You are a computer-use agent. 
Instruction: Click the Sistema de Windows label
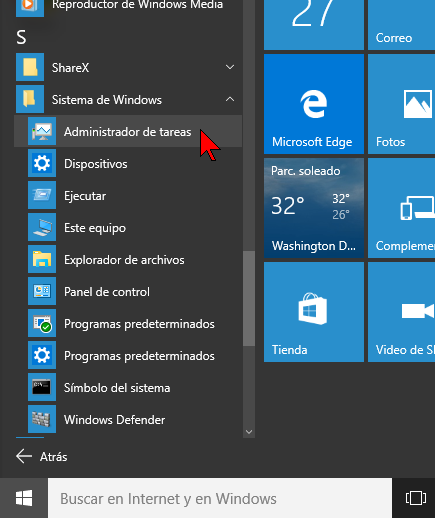pyautogui.click(x=107, y=100)
